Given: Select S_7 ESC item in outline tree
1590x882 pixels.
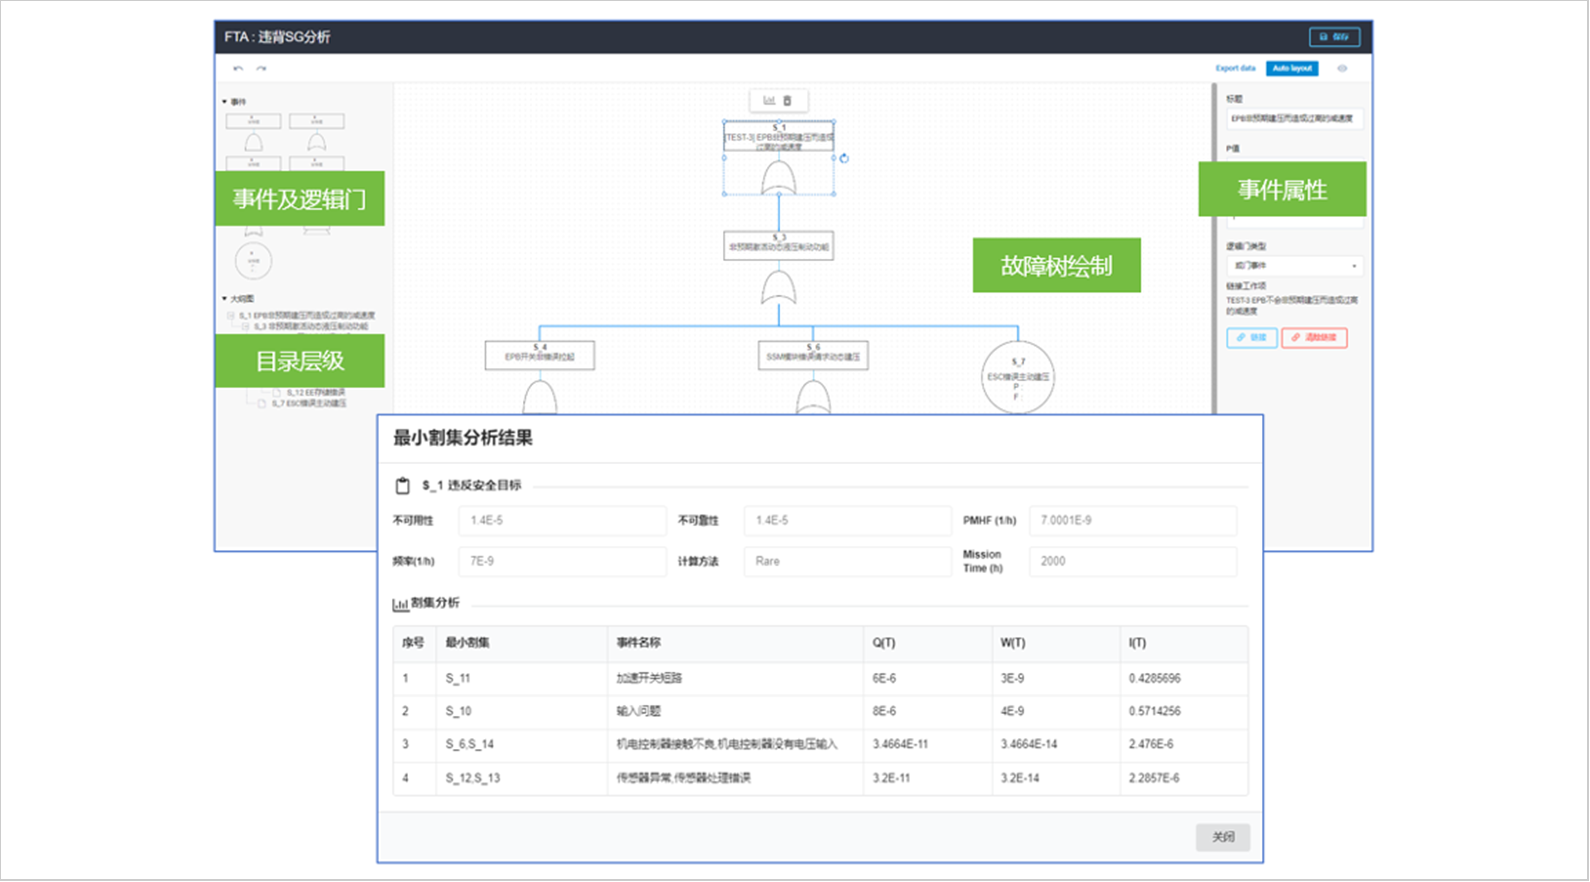Looking at the screenshot, I should tap(308, 404).
